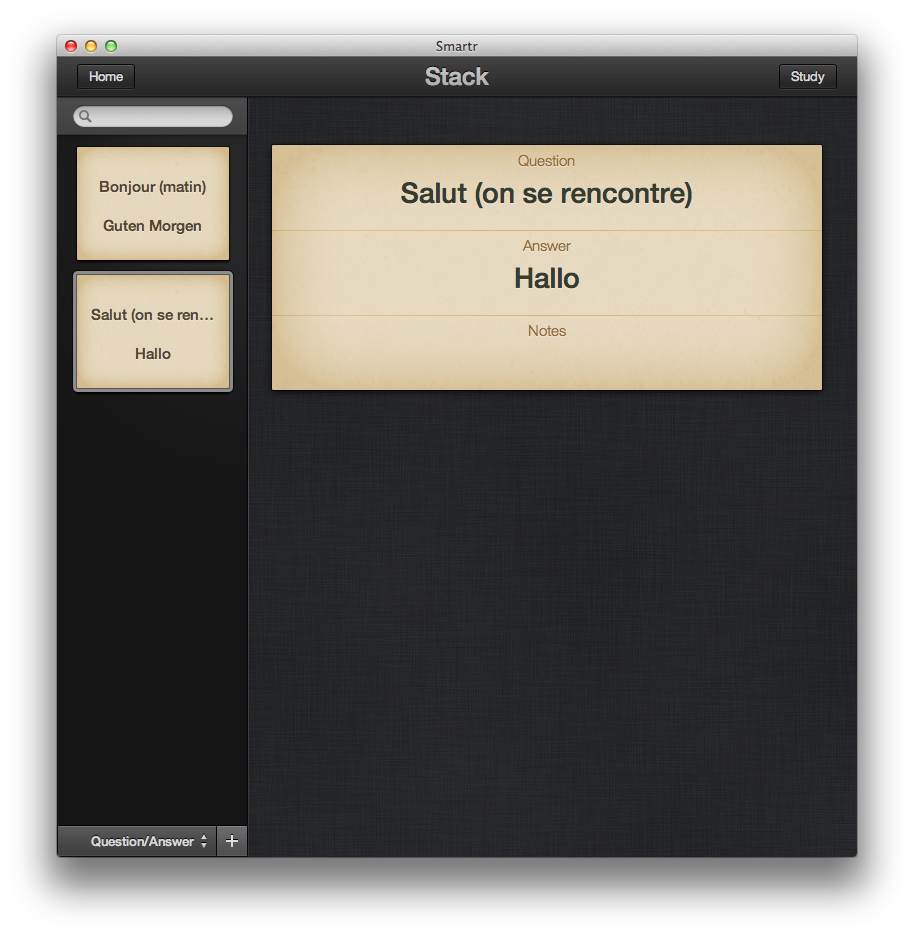The image size is (914, 936).
Task: Minimize the Smartr window with the yellow button
Action: click(x=91, y=46)
